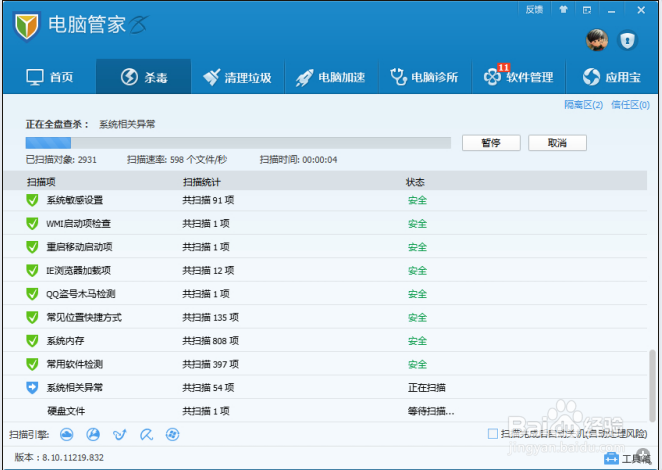Click the 系统敏感设置 row label
This screenshot has height=470, width=662.
click(x=75, y=200)
